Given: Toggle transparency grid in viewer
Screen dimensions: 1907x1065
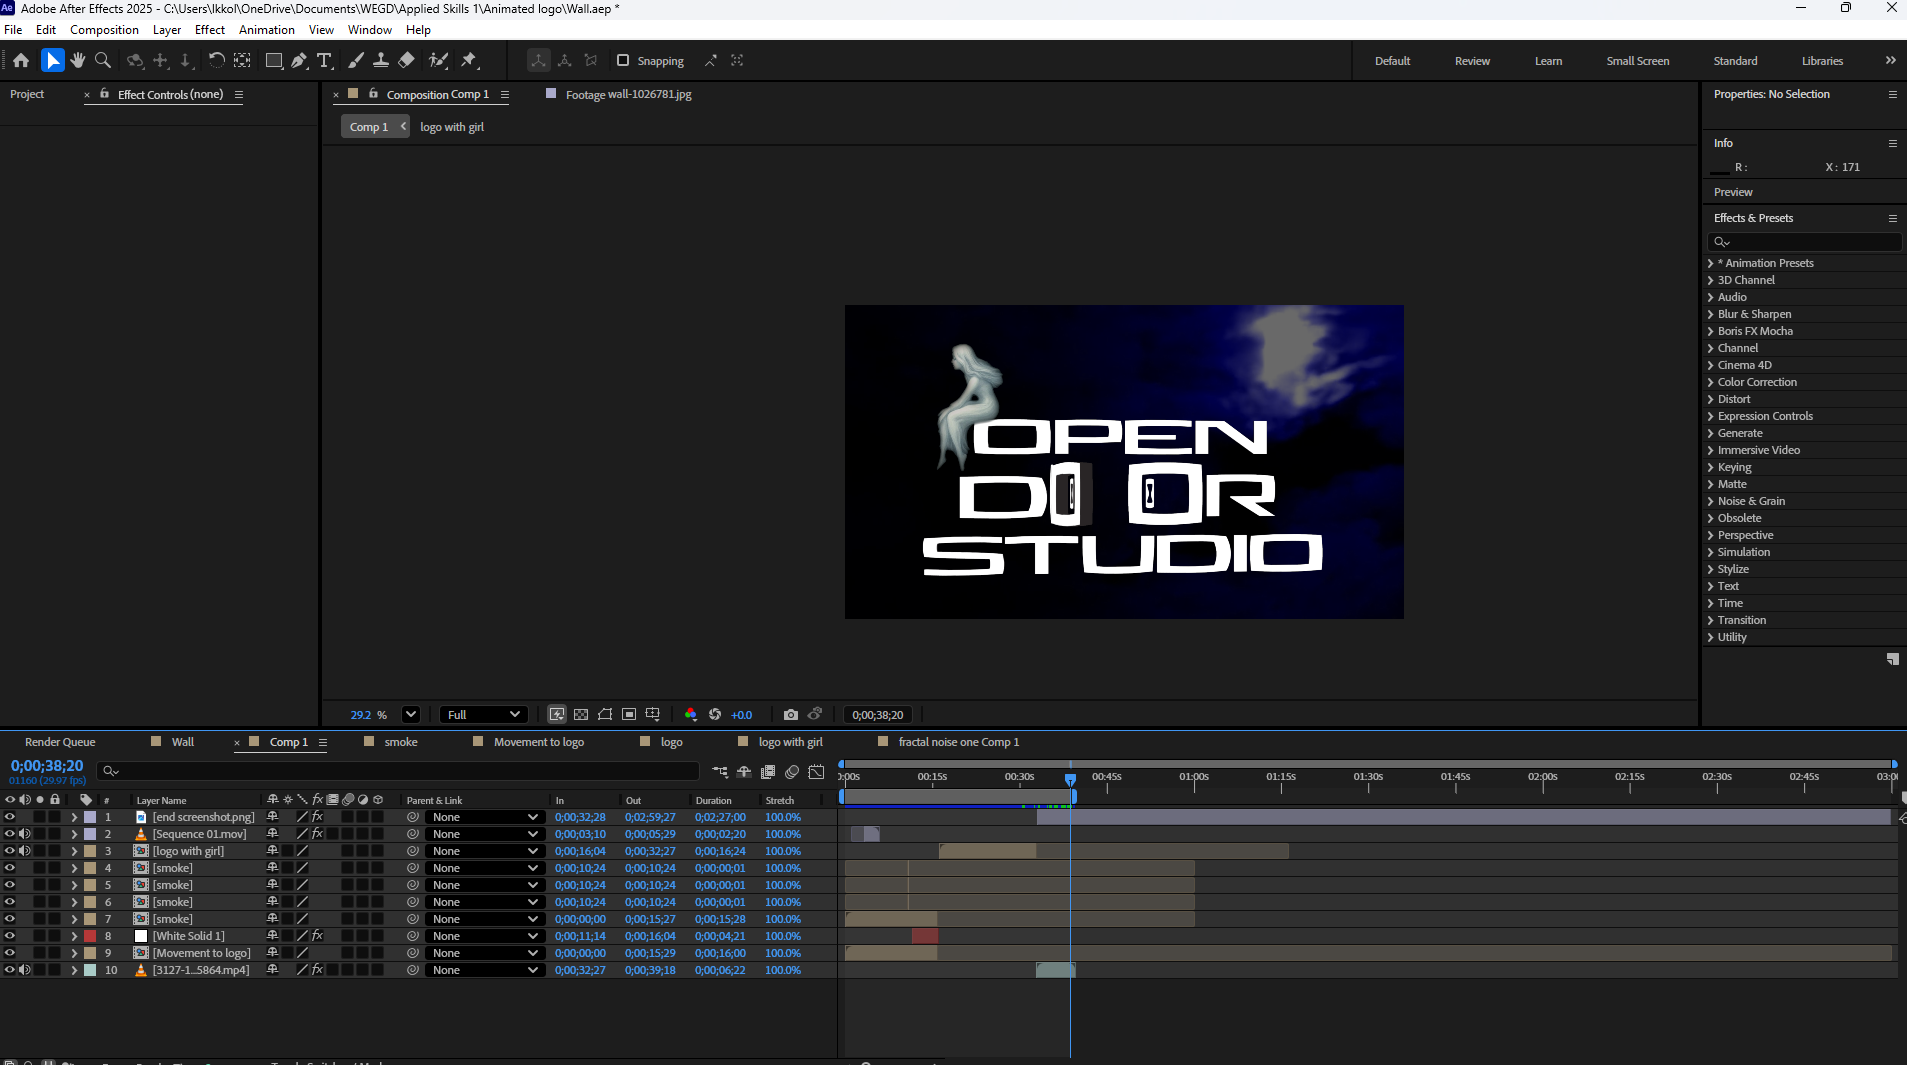Looking at the screenshot, I should pyautogui.click(x=581, y=714).
